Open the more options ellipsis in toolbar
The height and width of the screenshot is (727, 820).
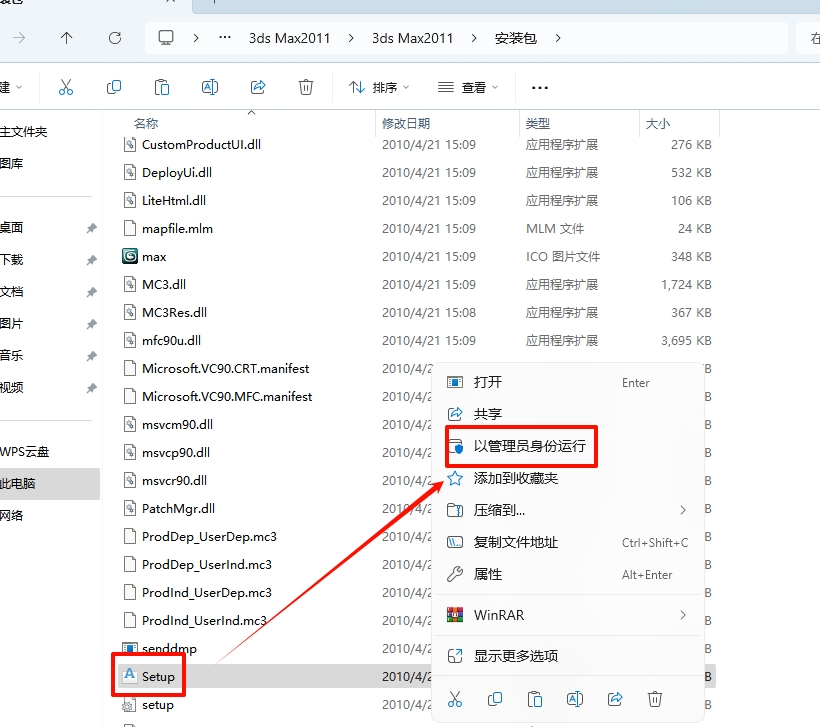click(540, 88)
